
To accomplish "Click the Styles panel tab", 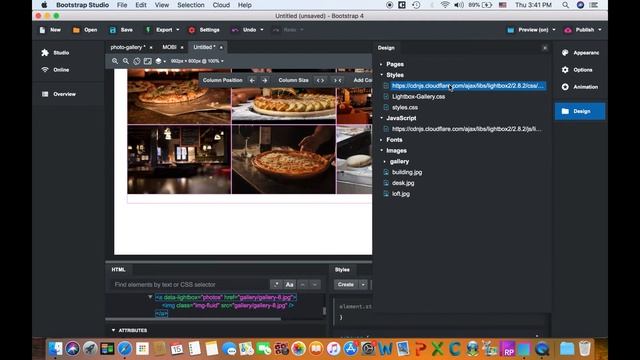I will (342, 270).
